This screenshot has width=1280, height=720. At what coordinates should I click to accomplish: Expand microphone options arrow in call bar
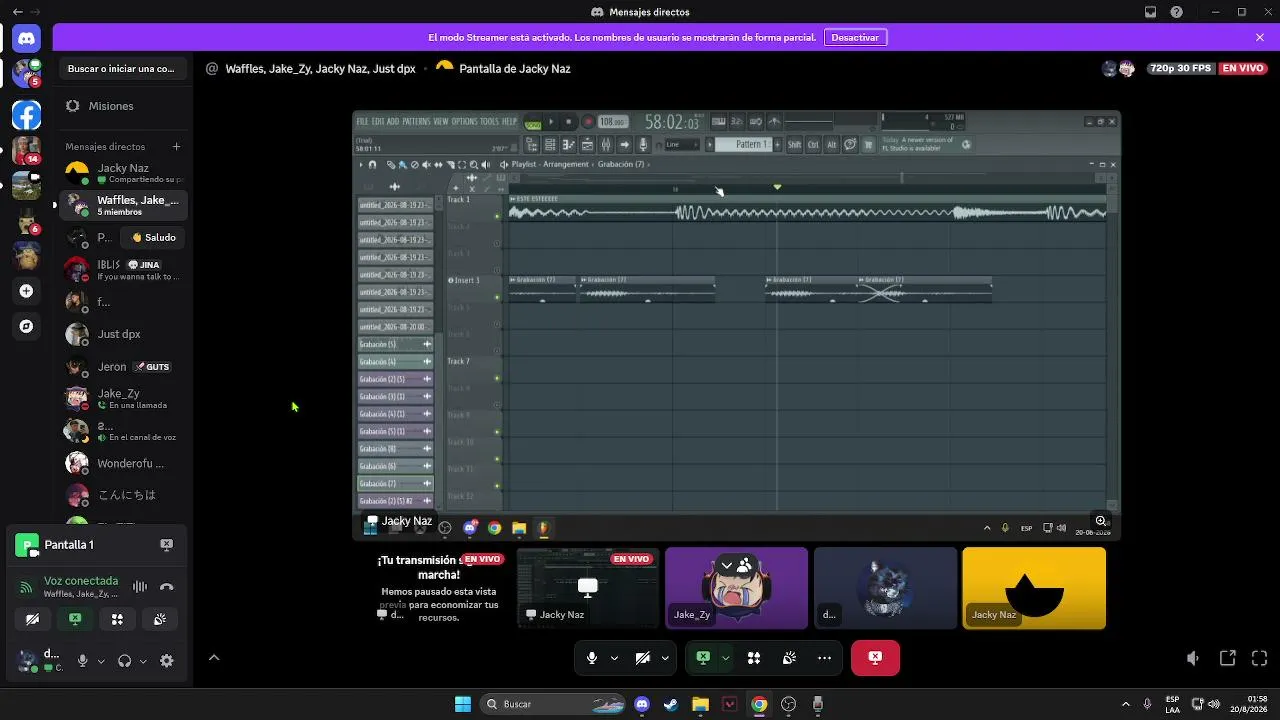(x=614, y=658)
